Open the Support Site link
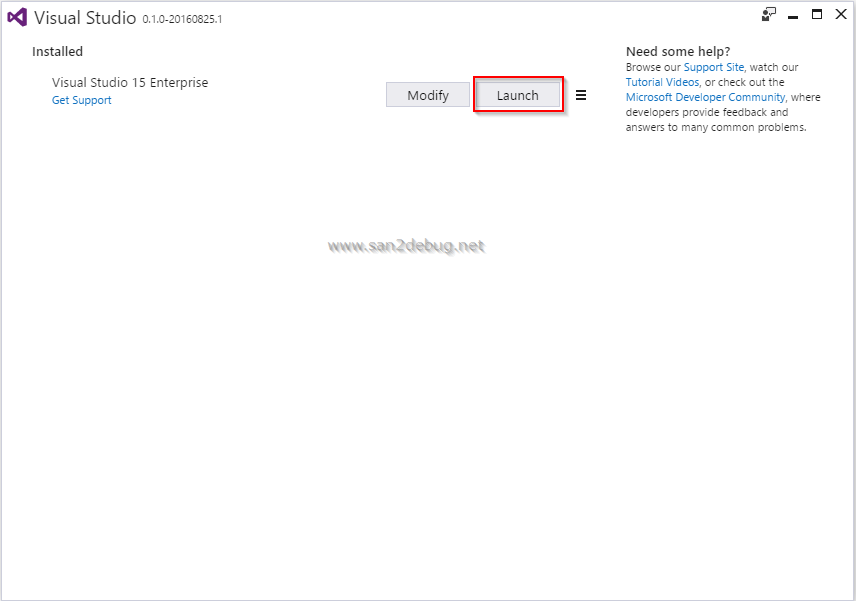The width and height of the screenshot is (856, 601). (714, 67)
